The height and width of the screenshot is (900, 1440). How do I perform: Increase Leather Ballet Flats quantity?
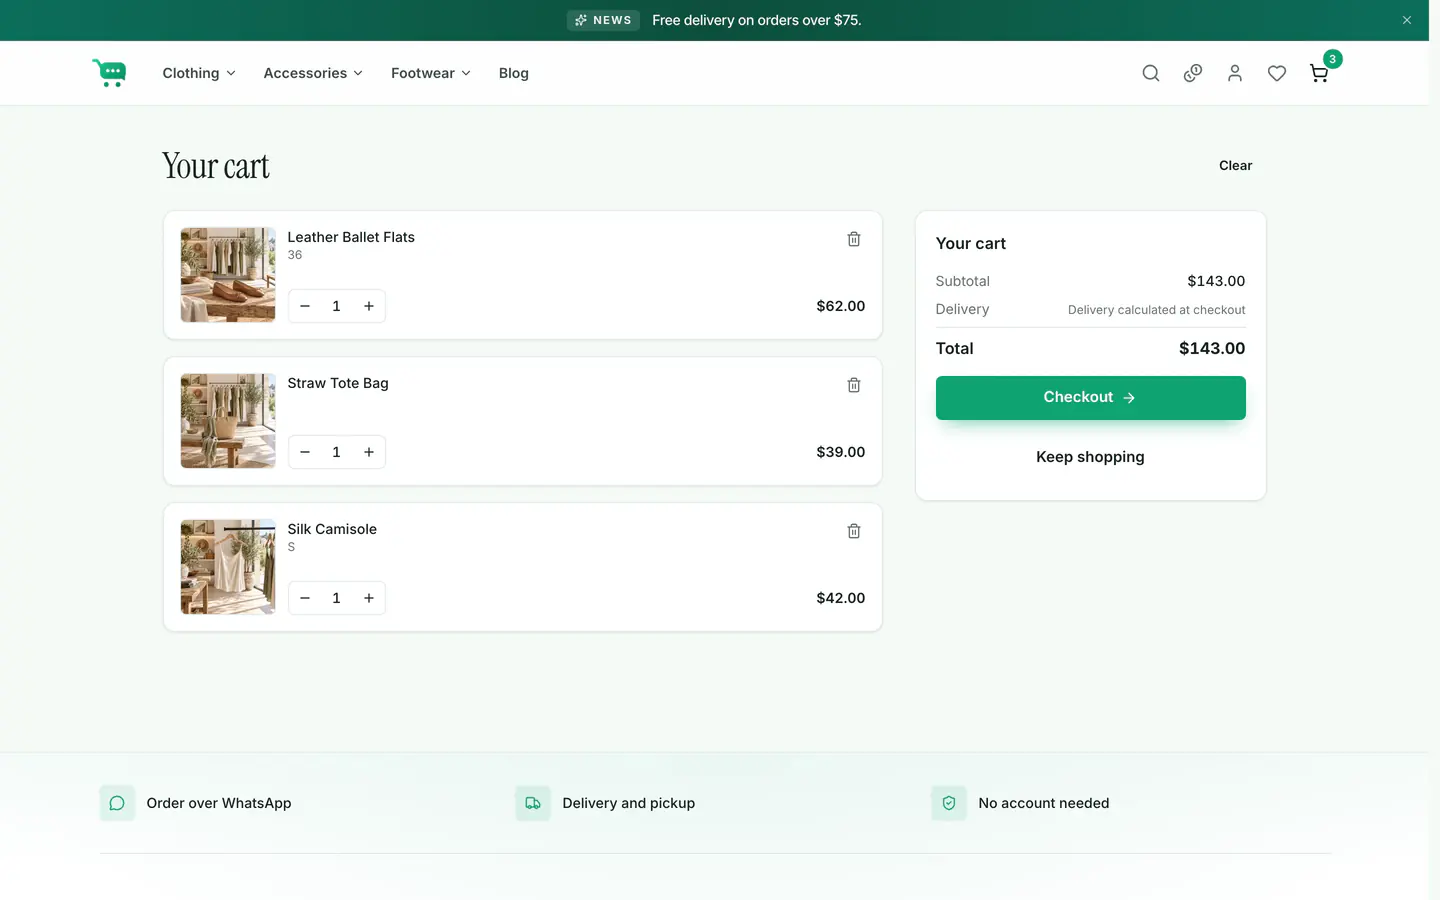[x=369, y=306]
